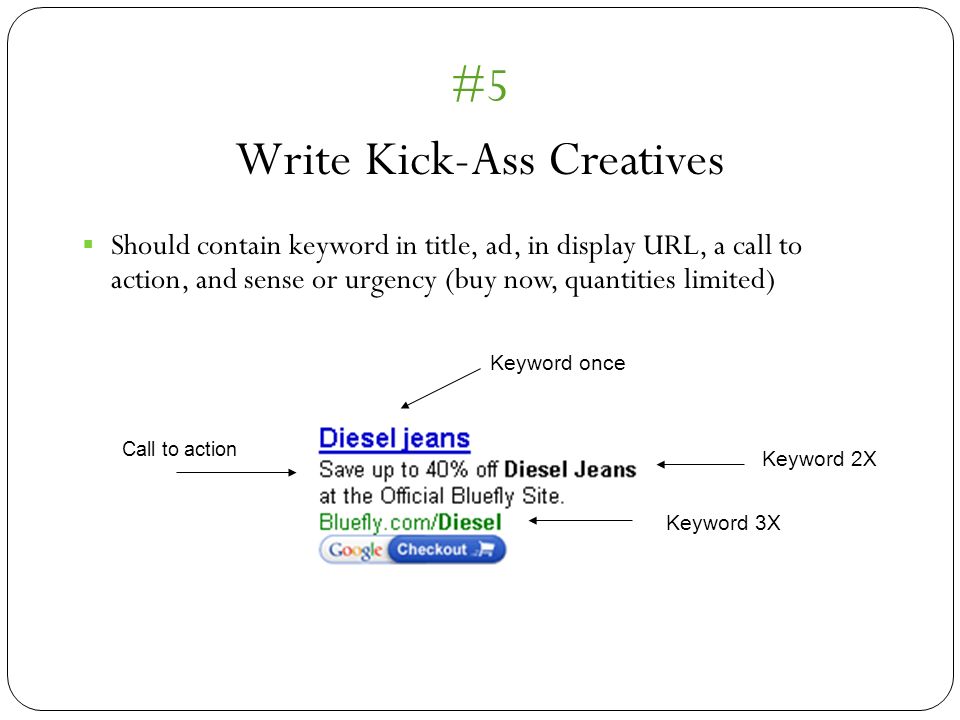This screenshot has height=720, width=960.
Task: Click the Google Checkout badge button
Action: [412, 549]
